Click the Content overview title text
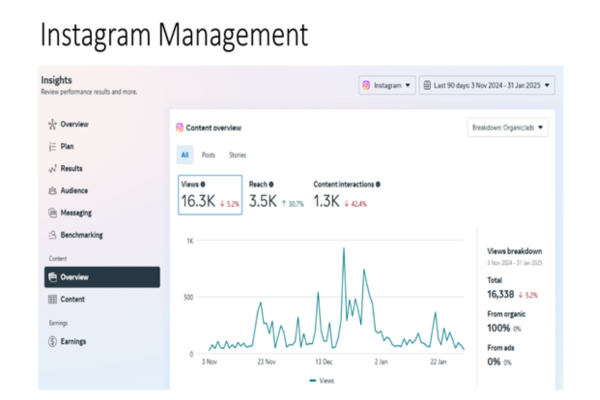The width and height of the screenshot is (600, 400). click(214, 128)
